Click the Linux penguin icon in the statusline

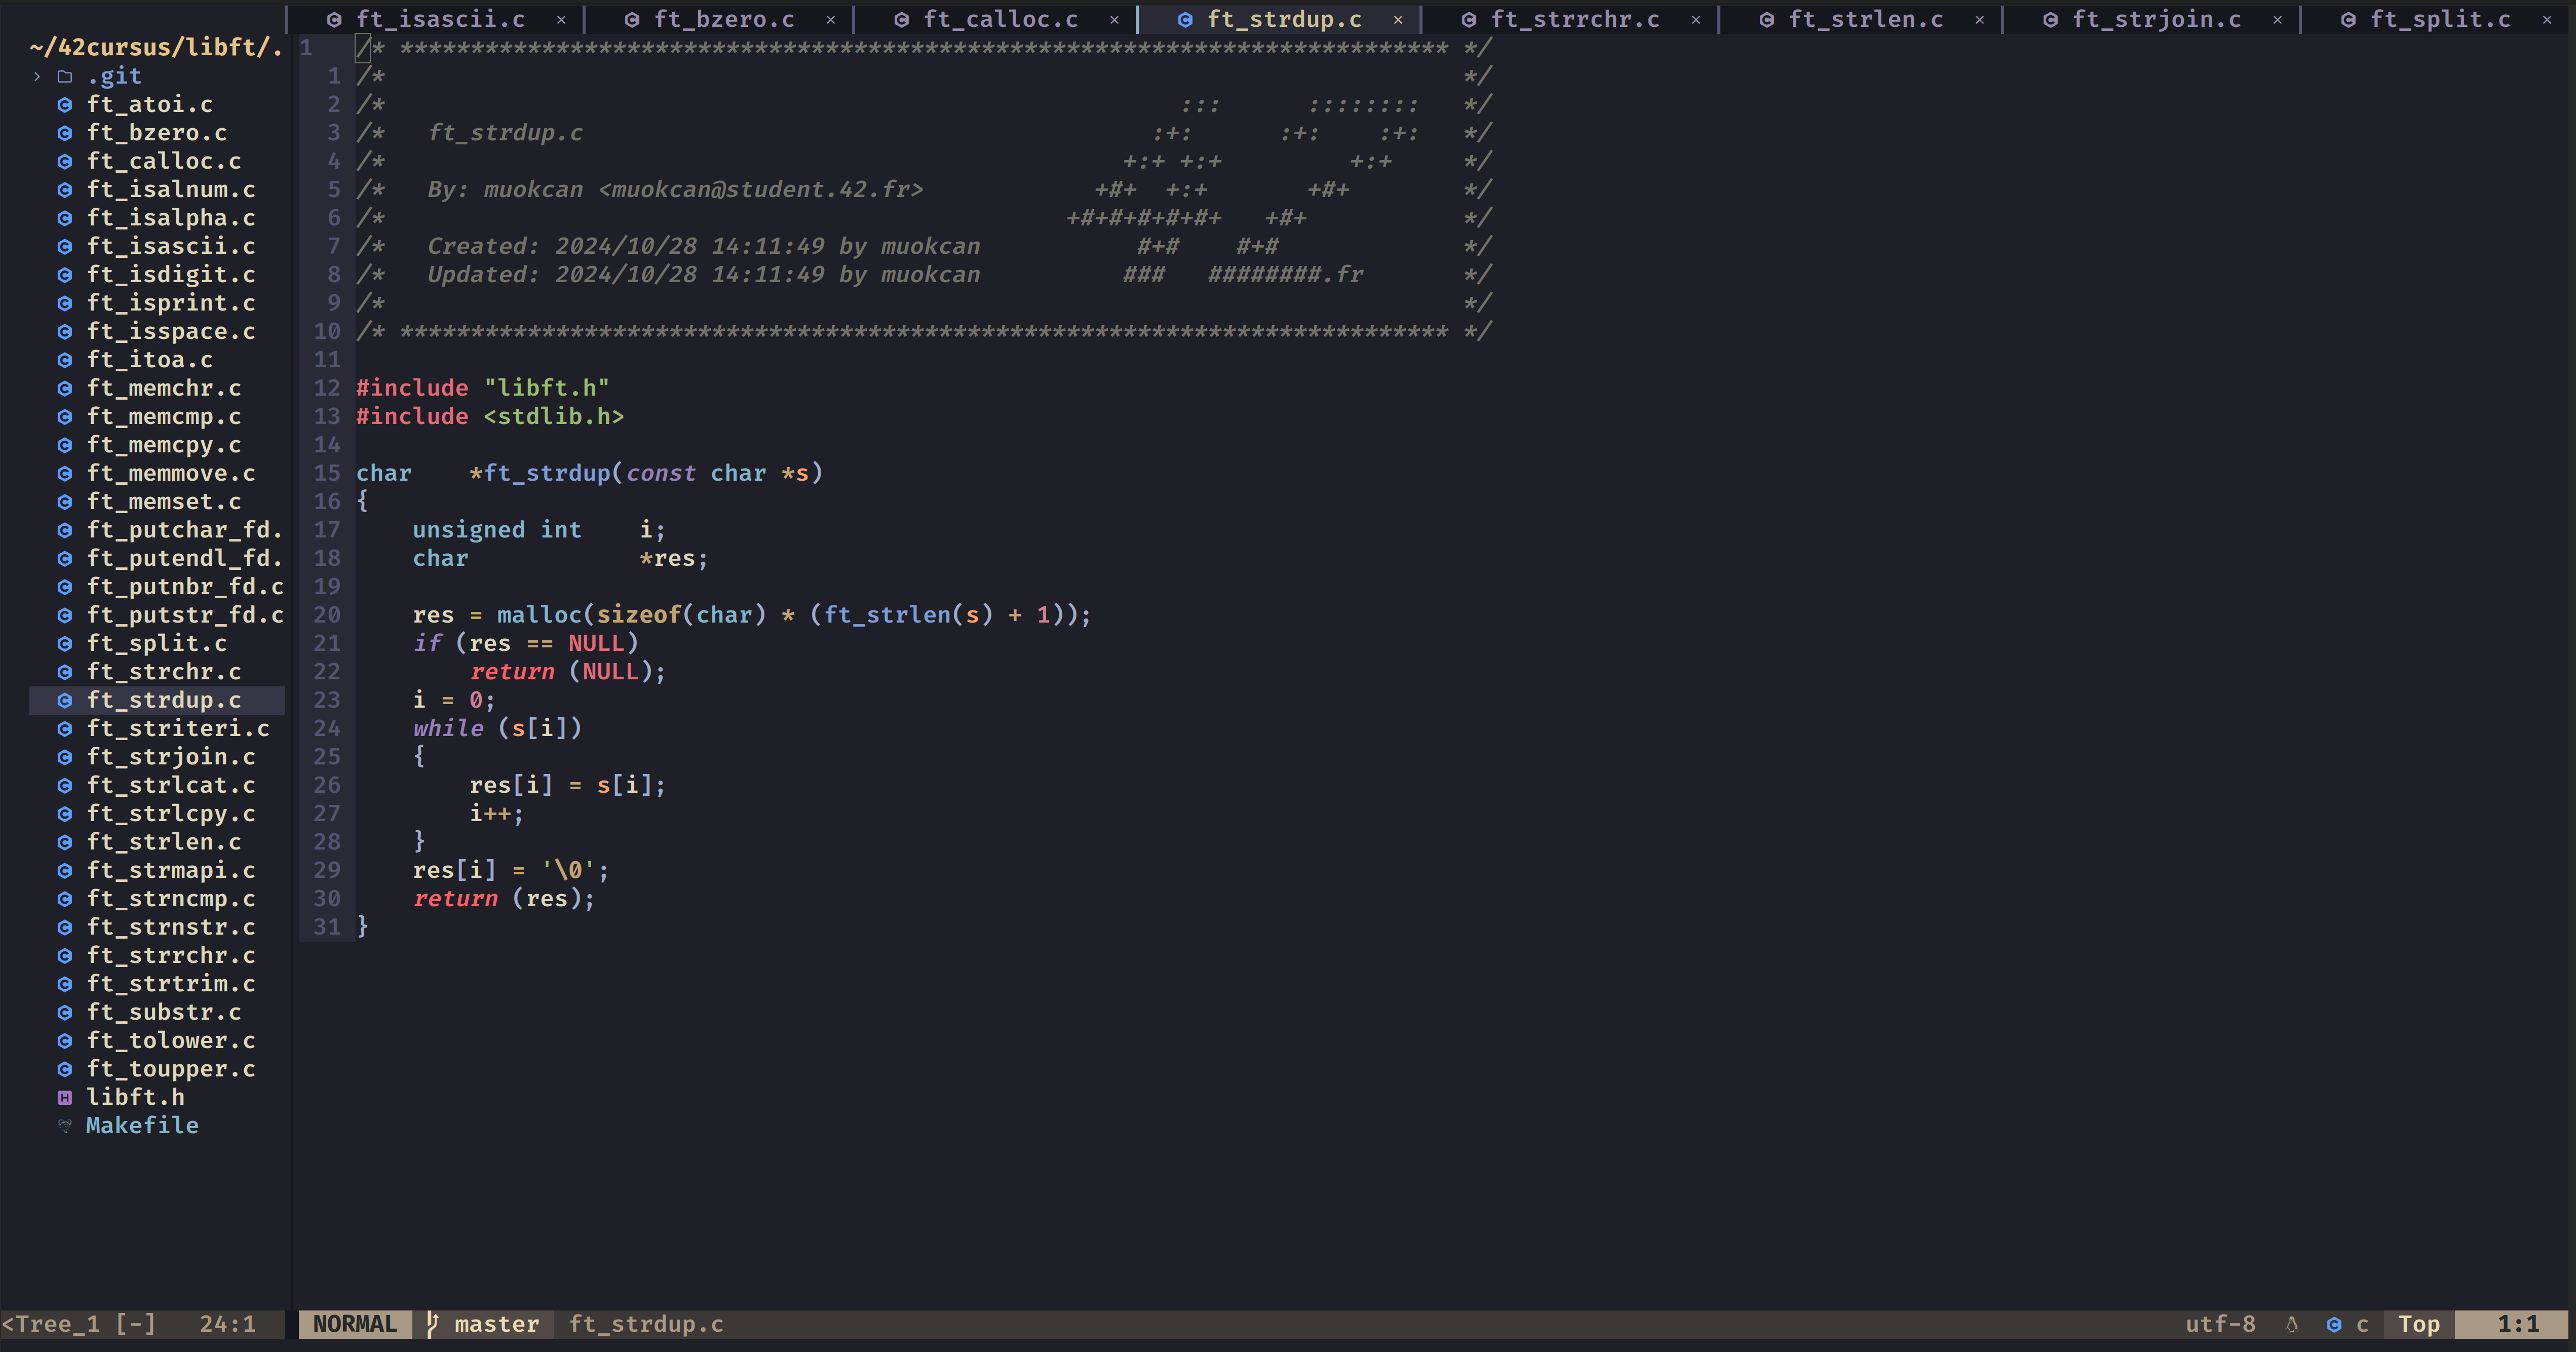click(x=2292, y=1325)
